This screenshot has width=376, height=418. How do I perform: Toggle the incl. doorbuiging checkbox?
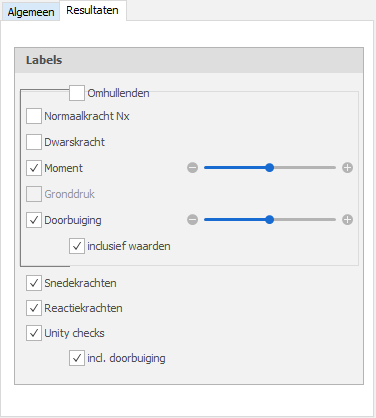[x=77, y=358]
